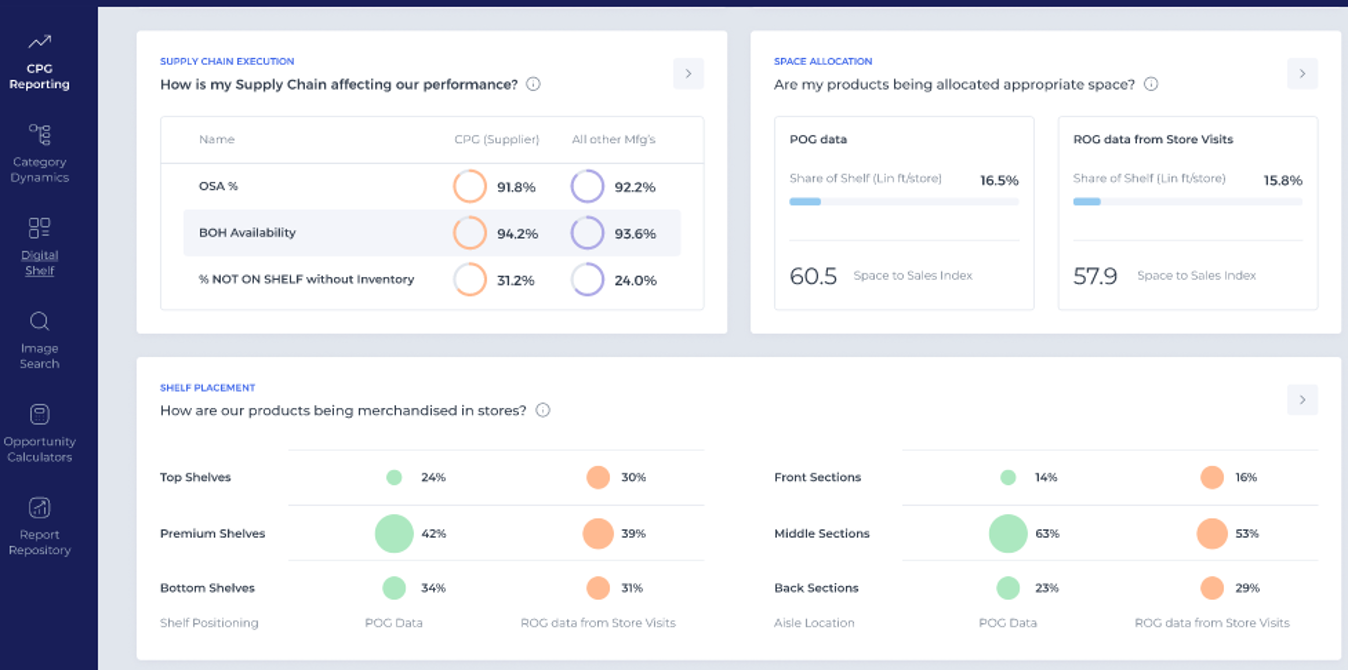Open CPG Reporting in the sidebar
The image size is (1348, 670).
click(39, 62)
